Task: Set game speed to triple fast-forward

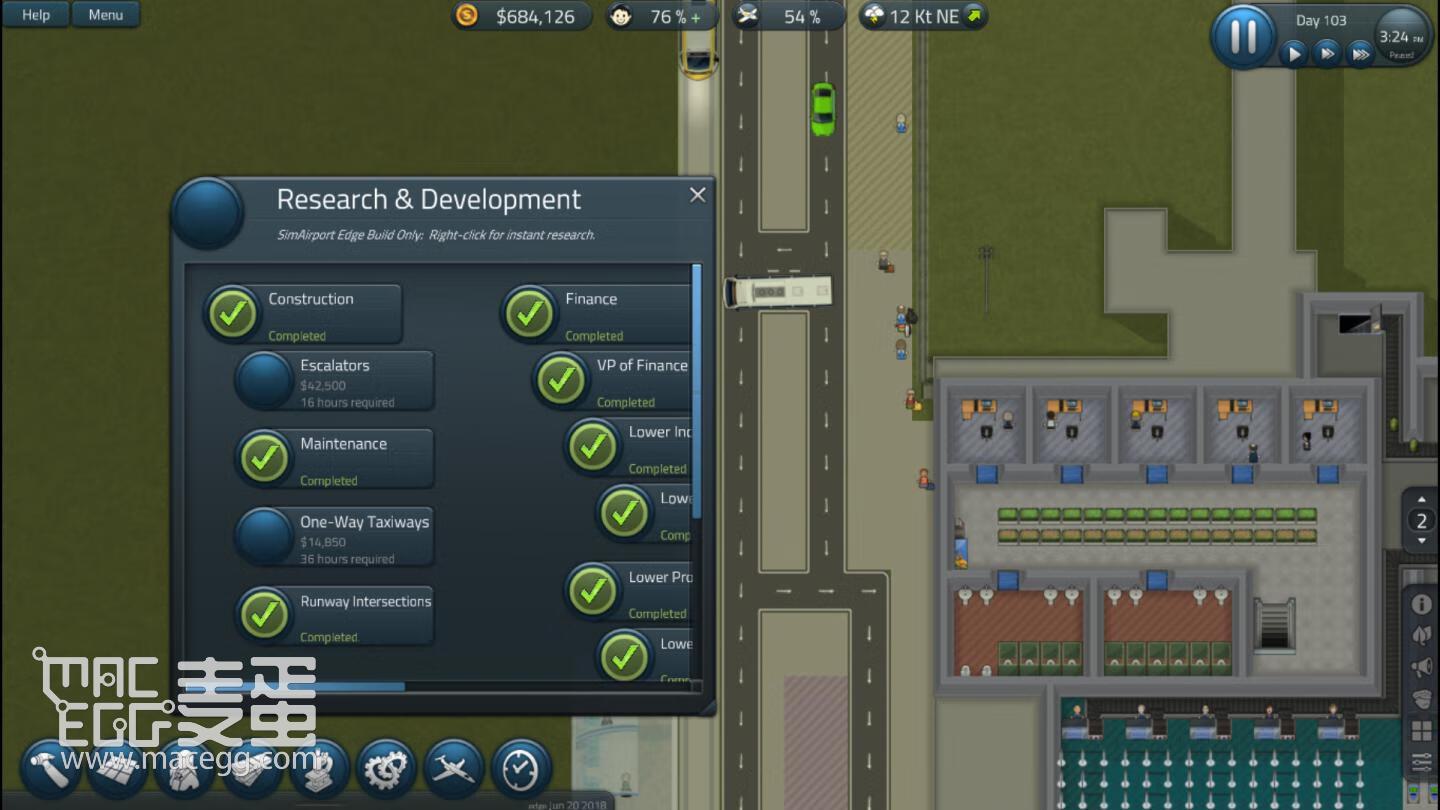Action: tap(1359, 53)
